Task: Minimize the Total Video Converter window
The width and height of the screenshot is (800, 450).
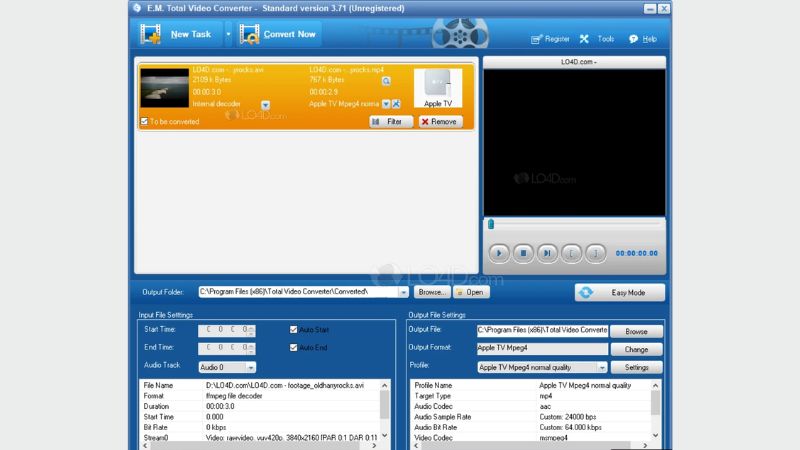Action: 649,9
